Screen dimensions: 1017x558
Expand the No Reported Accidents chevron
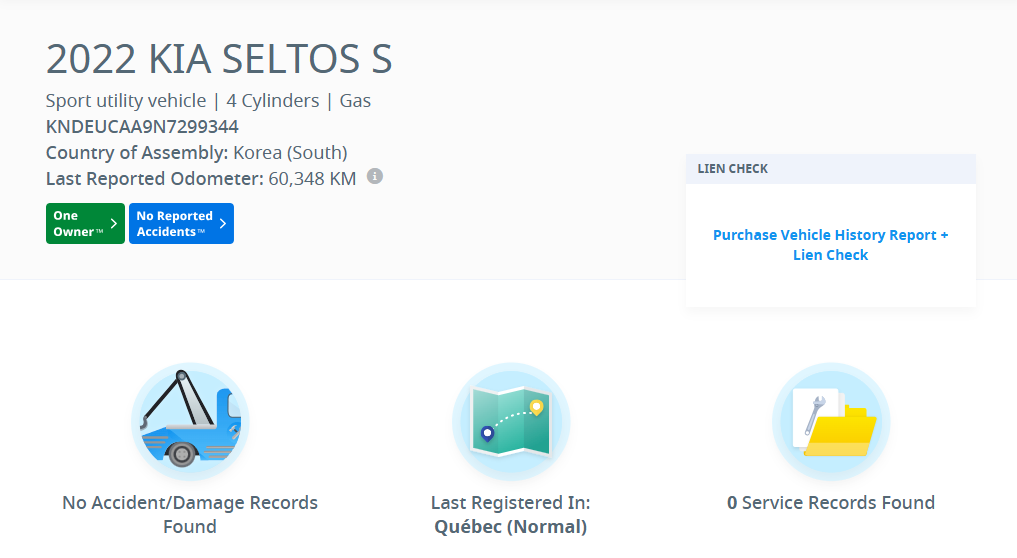click(222, 224)
